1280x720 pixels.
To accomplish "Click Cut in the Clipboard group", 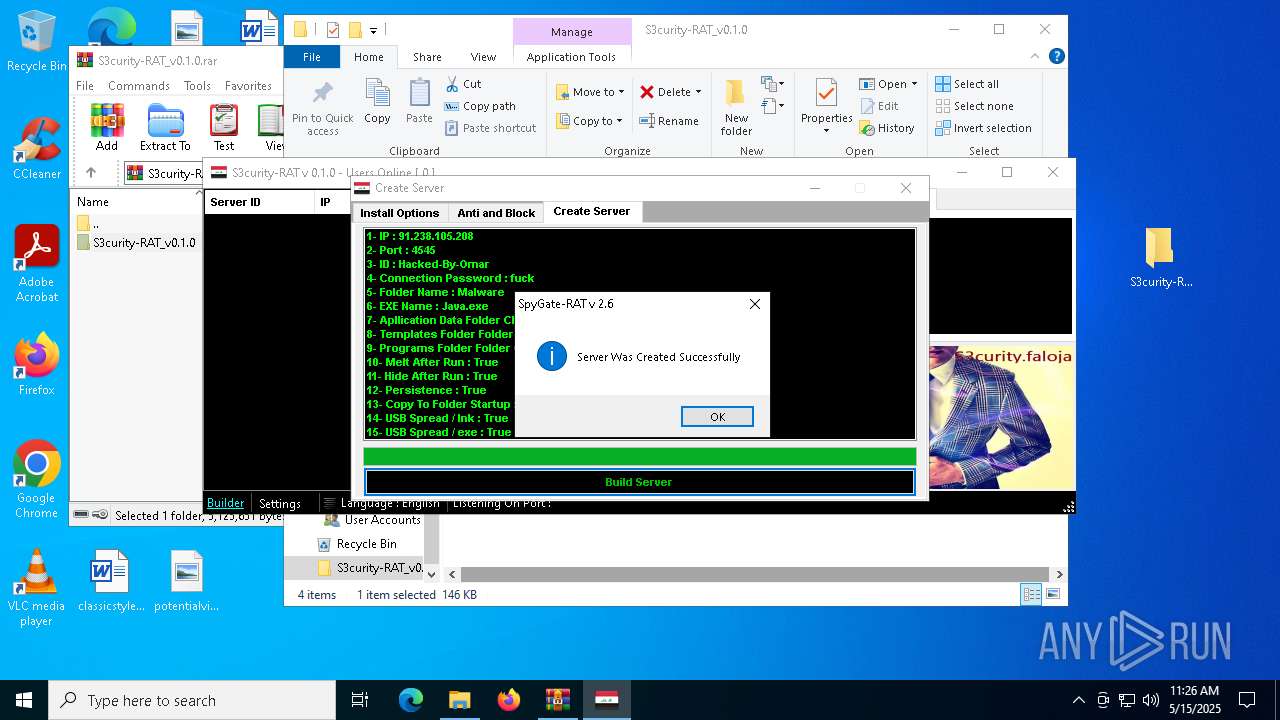I will coord(463,84).
